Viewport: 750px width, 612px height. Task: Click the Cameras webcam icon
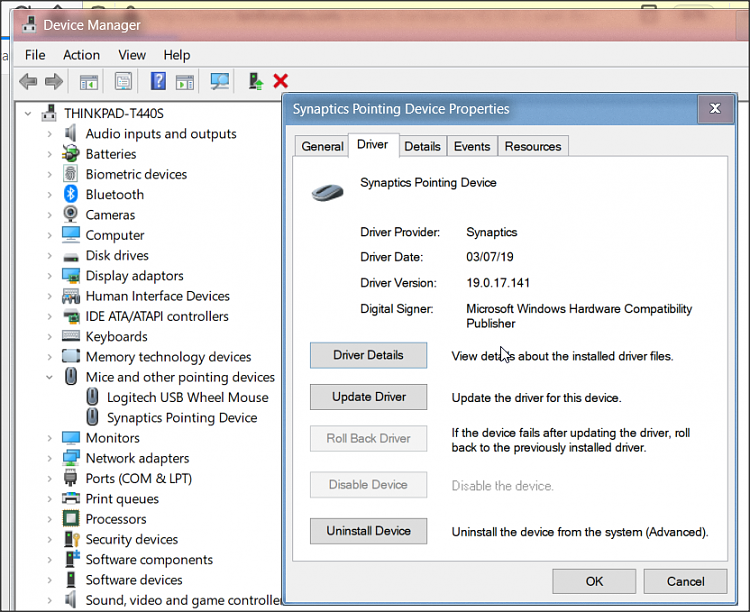tap(71, 214)
